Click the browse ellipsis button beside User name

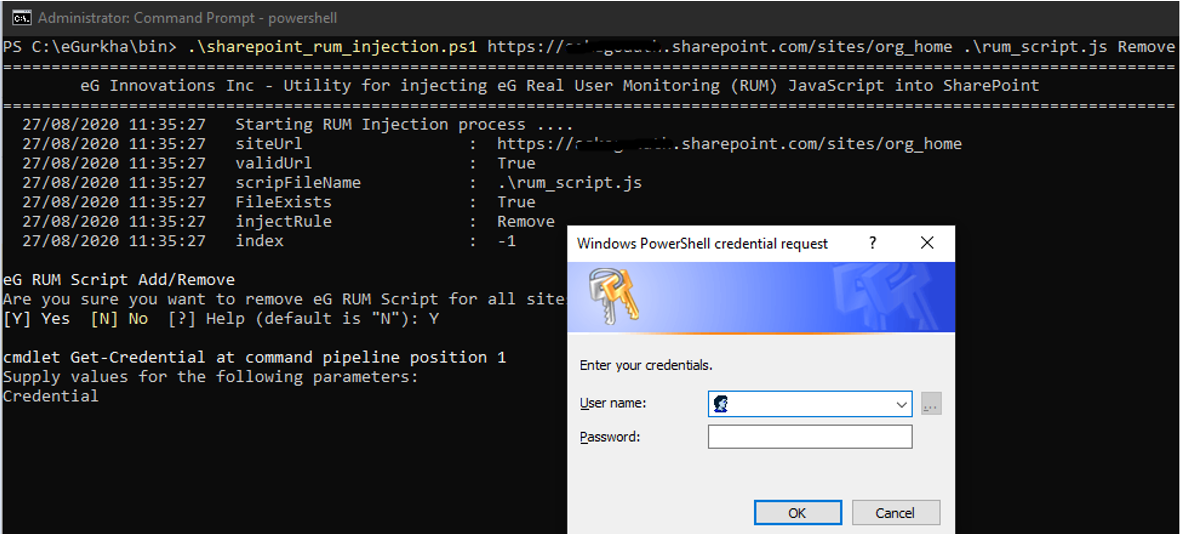coord(932,404)
